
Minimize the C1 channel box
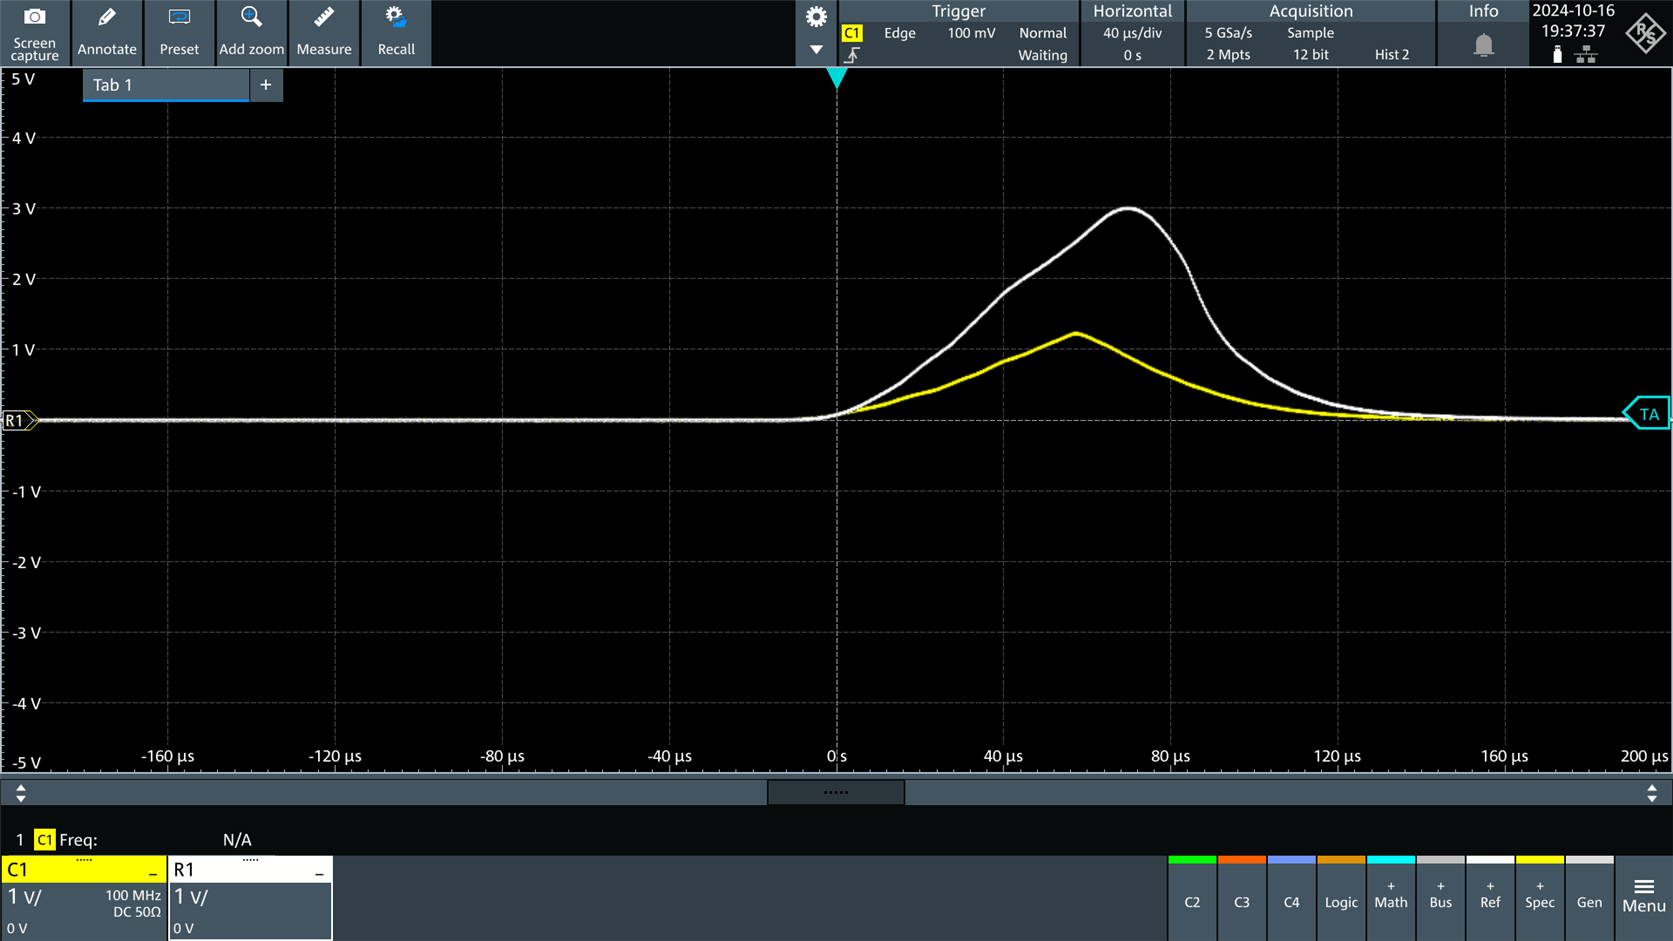(153, 872)
